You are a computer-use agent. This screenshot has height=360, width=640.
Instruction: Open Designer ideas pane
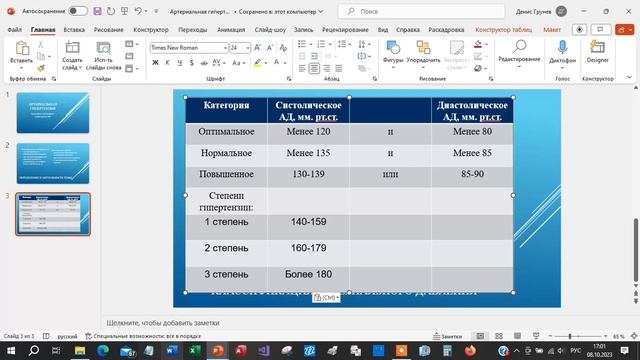pos(597,47)
